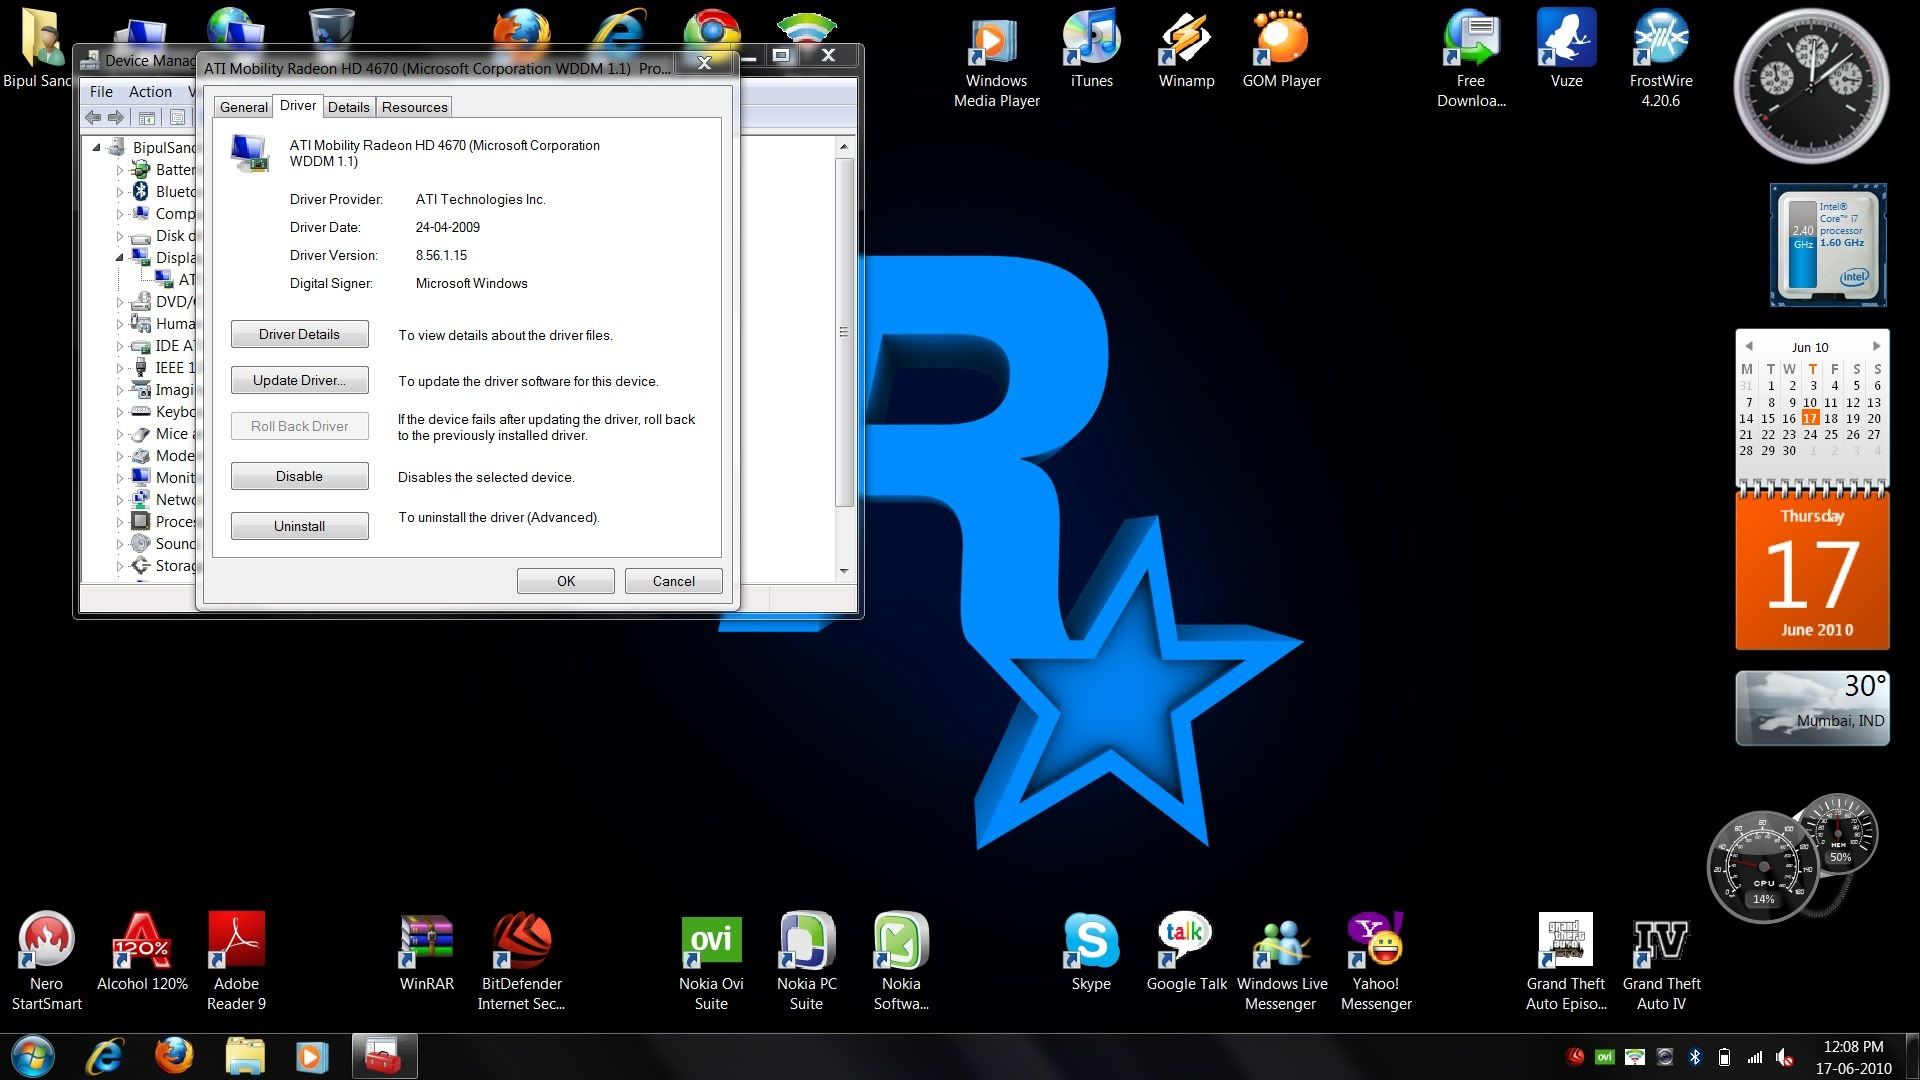Open Firefox from the taskbar
The image size is (1920, 1080).
click(173, 1057)
